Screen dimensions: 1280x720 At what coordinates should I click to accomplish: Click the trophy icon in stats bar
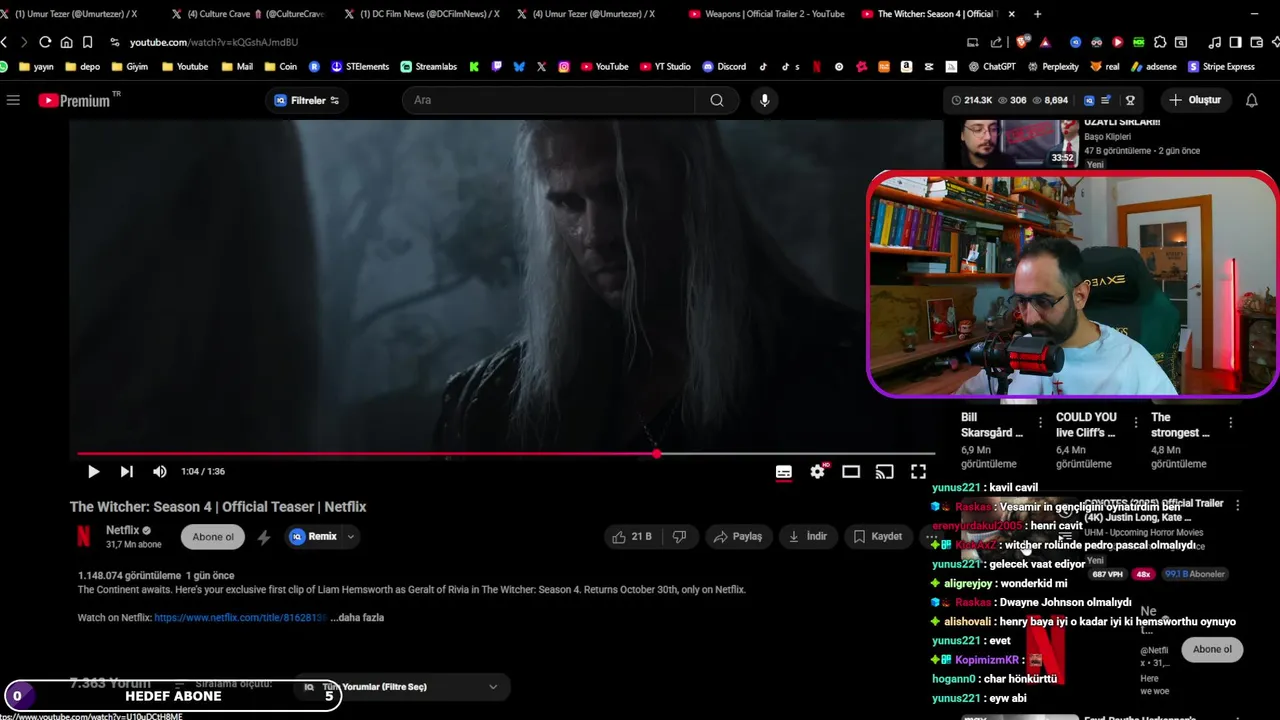pos(1130,100)
